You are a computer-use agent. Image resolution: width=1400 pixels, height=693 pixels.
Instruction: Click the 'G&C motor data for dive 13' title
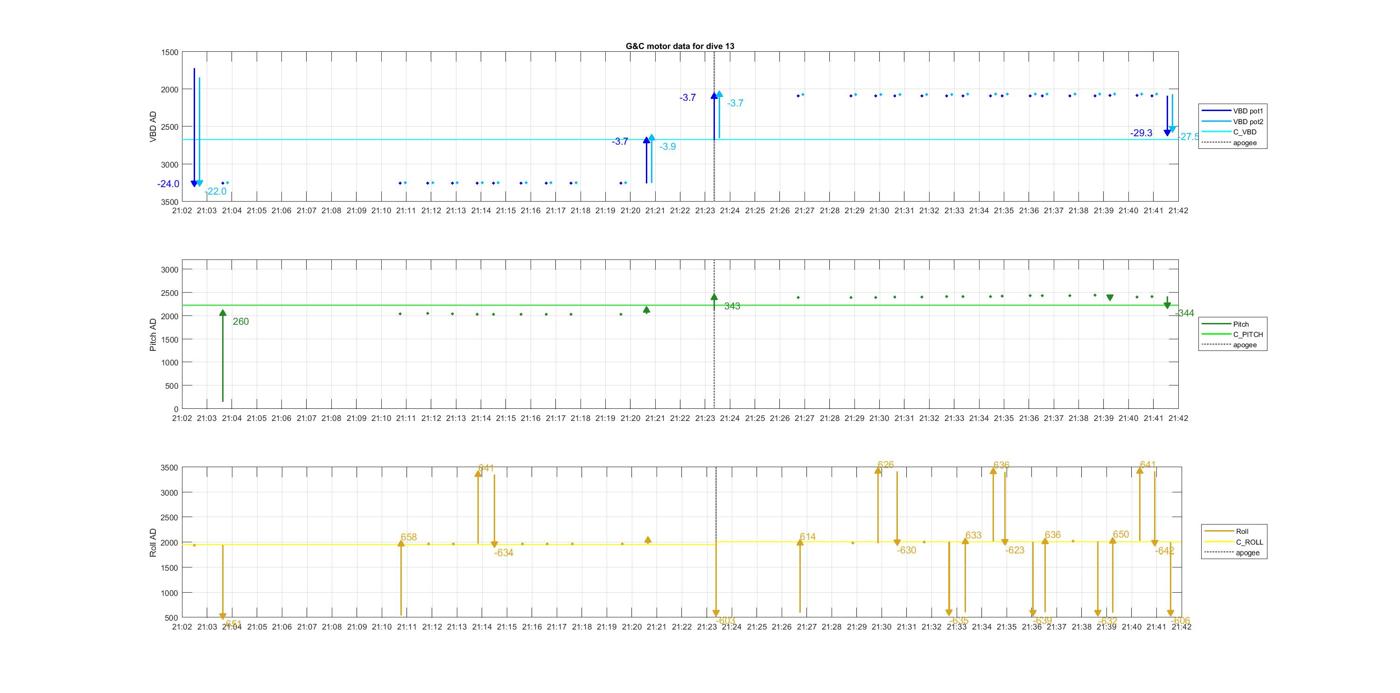(680, 46)
